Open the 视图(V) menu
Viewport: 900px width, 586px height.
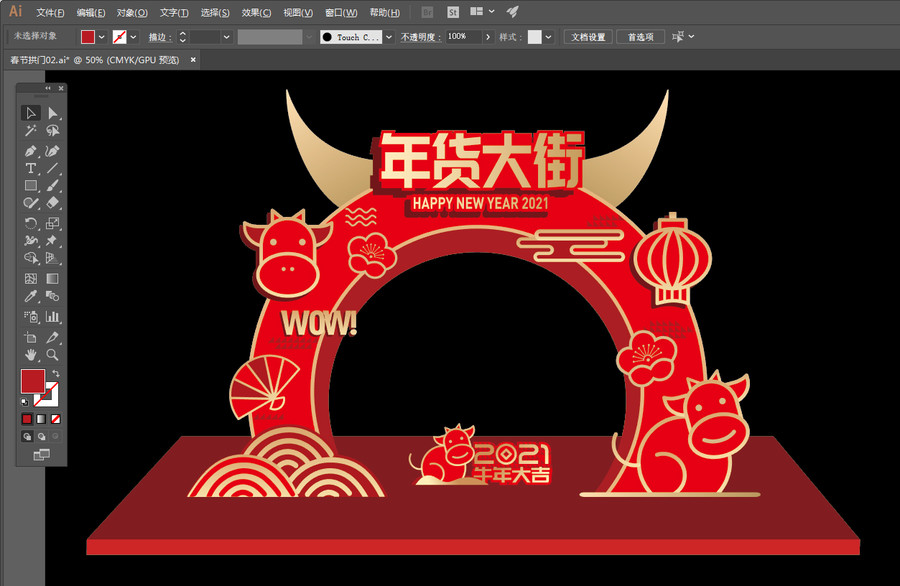tap(298, 12)
